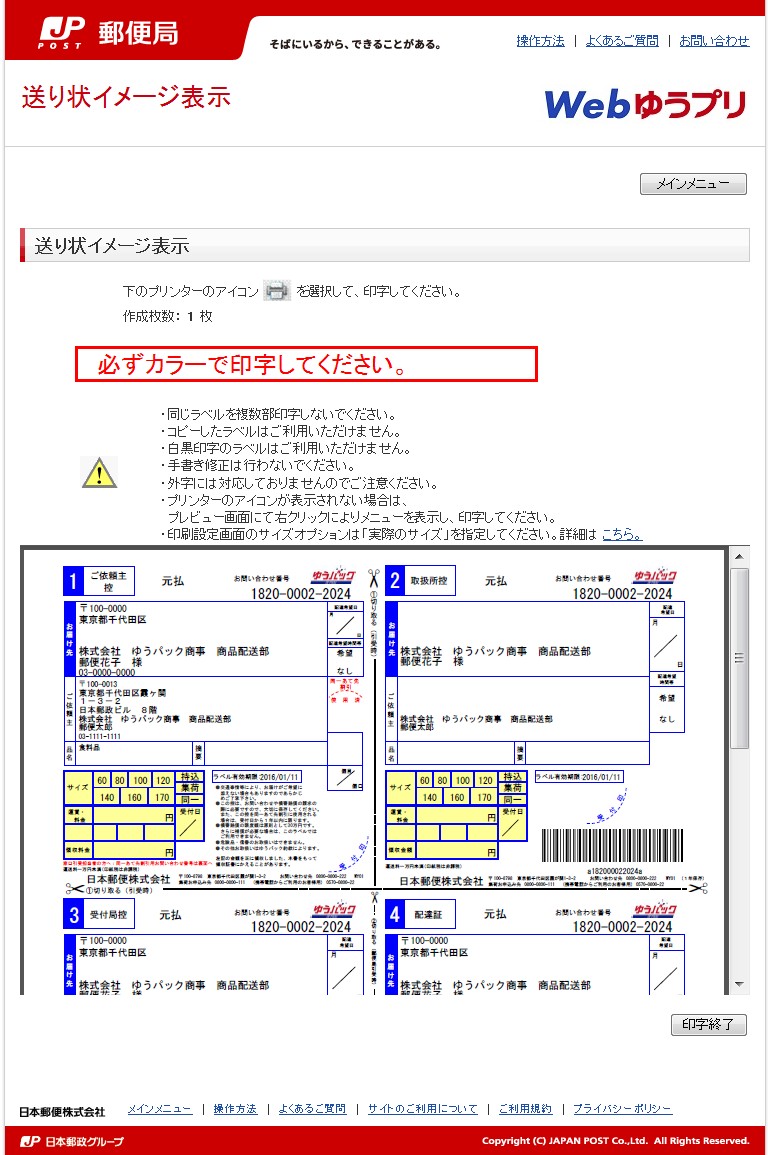Image resolution: width=768 pixels, height=1155 pixels.
Task: Click the yellow warning triangle icon
Action: coord(99,472)
